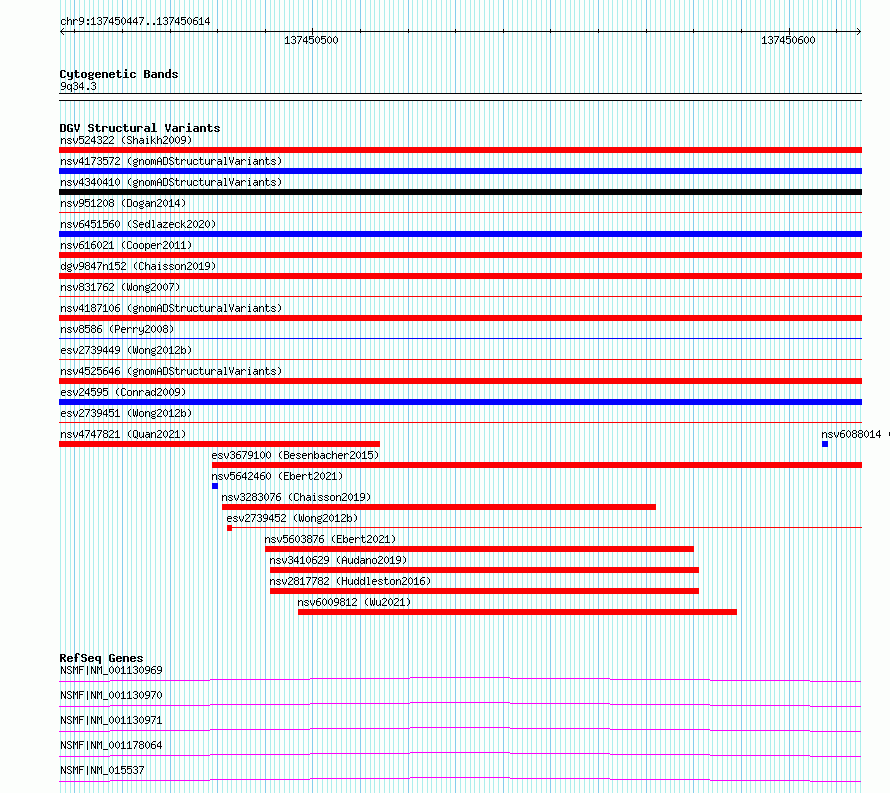Screen dimensions: 890x793
Task: Click dgv9847n152 (Chaisson2019) label
Action: [x=138, y=266]
